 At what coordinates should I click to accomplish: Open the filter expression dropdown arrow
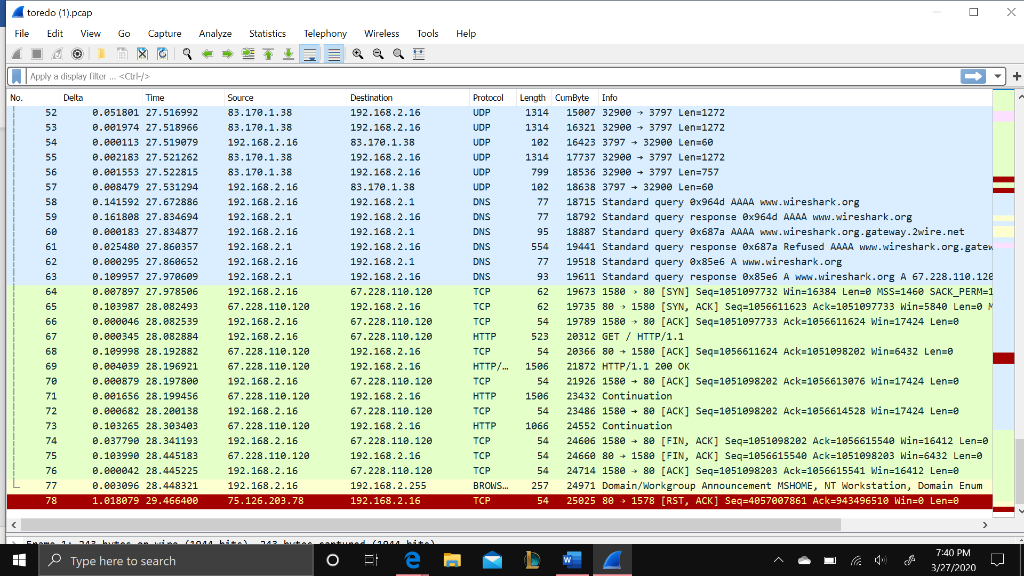[997, 76]
